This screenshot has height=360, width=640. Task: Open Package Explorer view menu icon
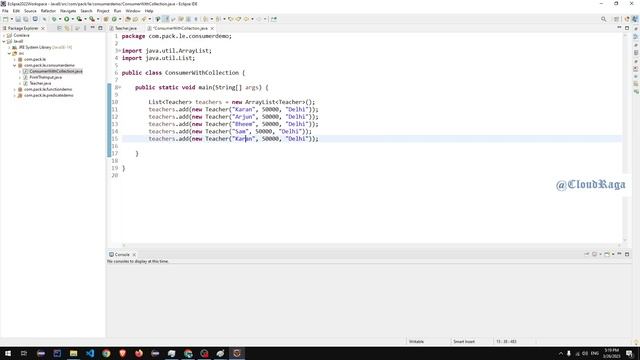[x=85, y=28]
